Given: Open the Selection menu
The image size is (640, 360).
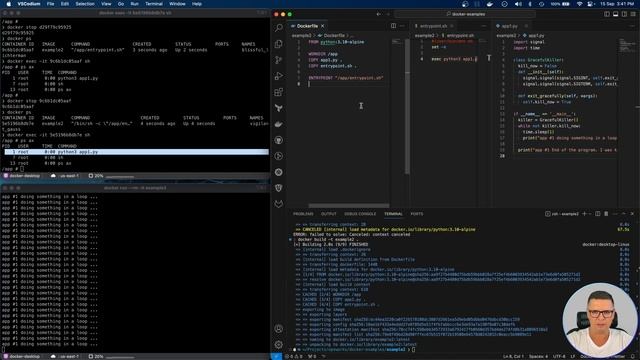Looking at the screenshot, I should [x=85, y=4].
